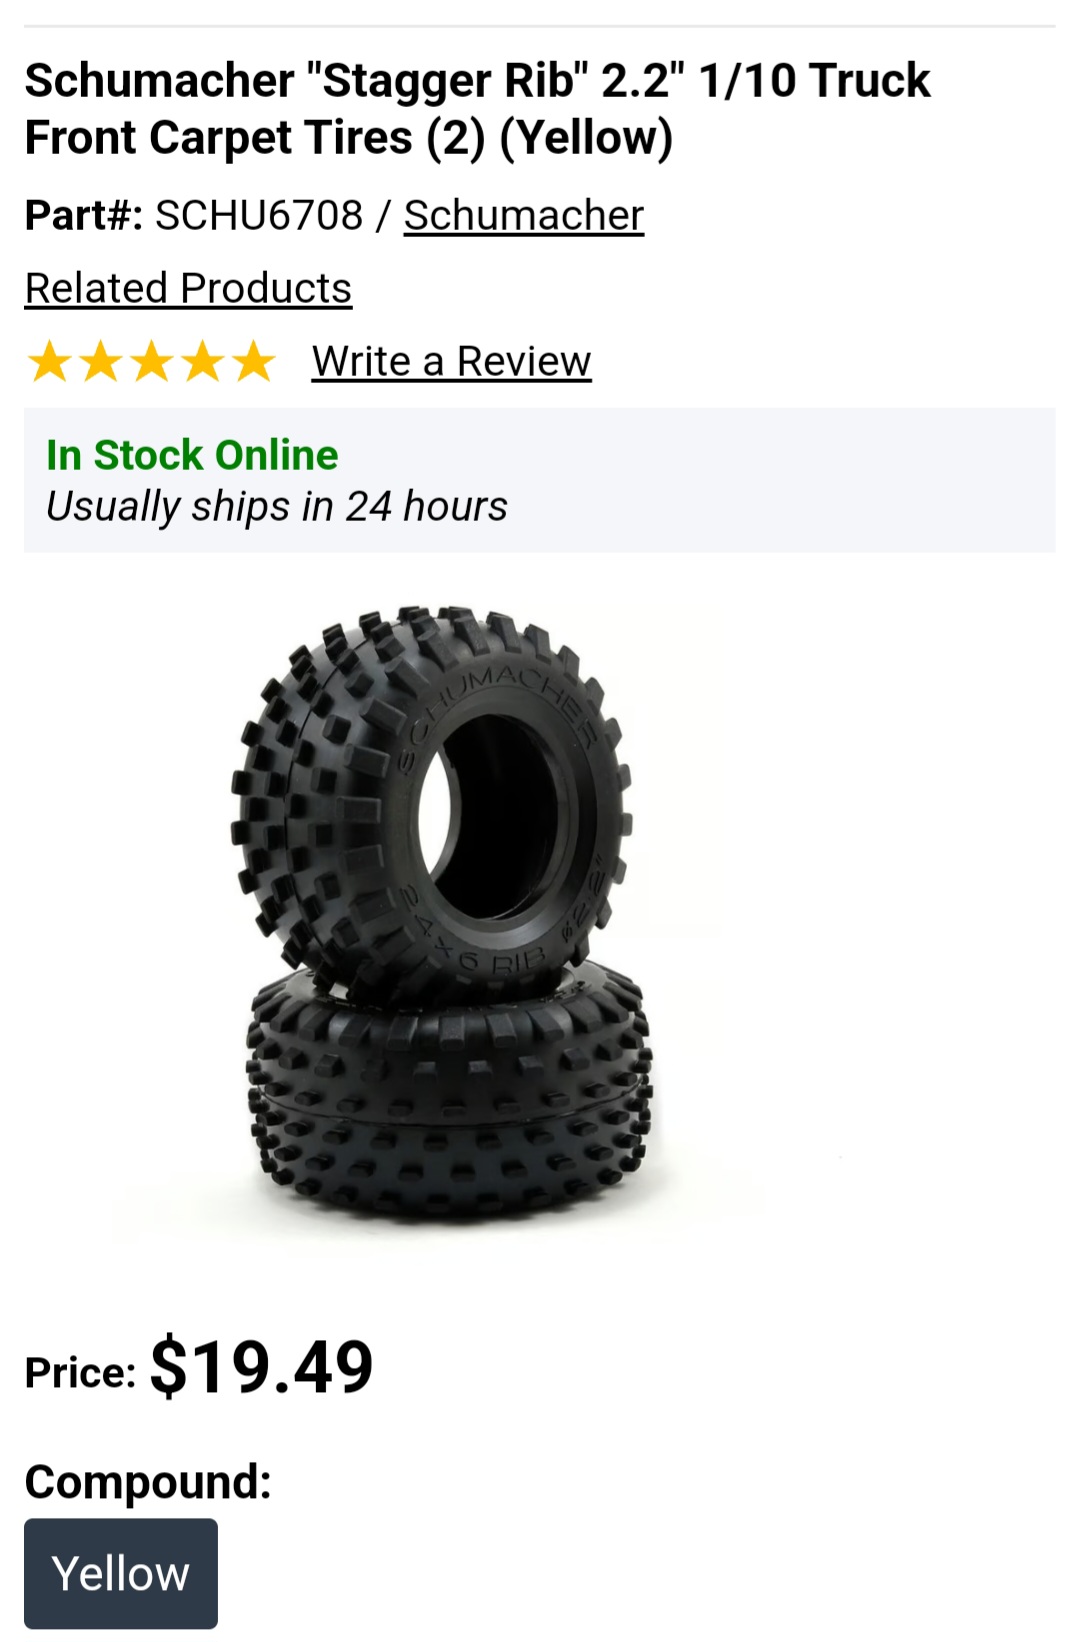Click the Compound label
Image resolution: width=1074 pixels, height=1642 pixels.
(x=148, y=1481)
